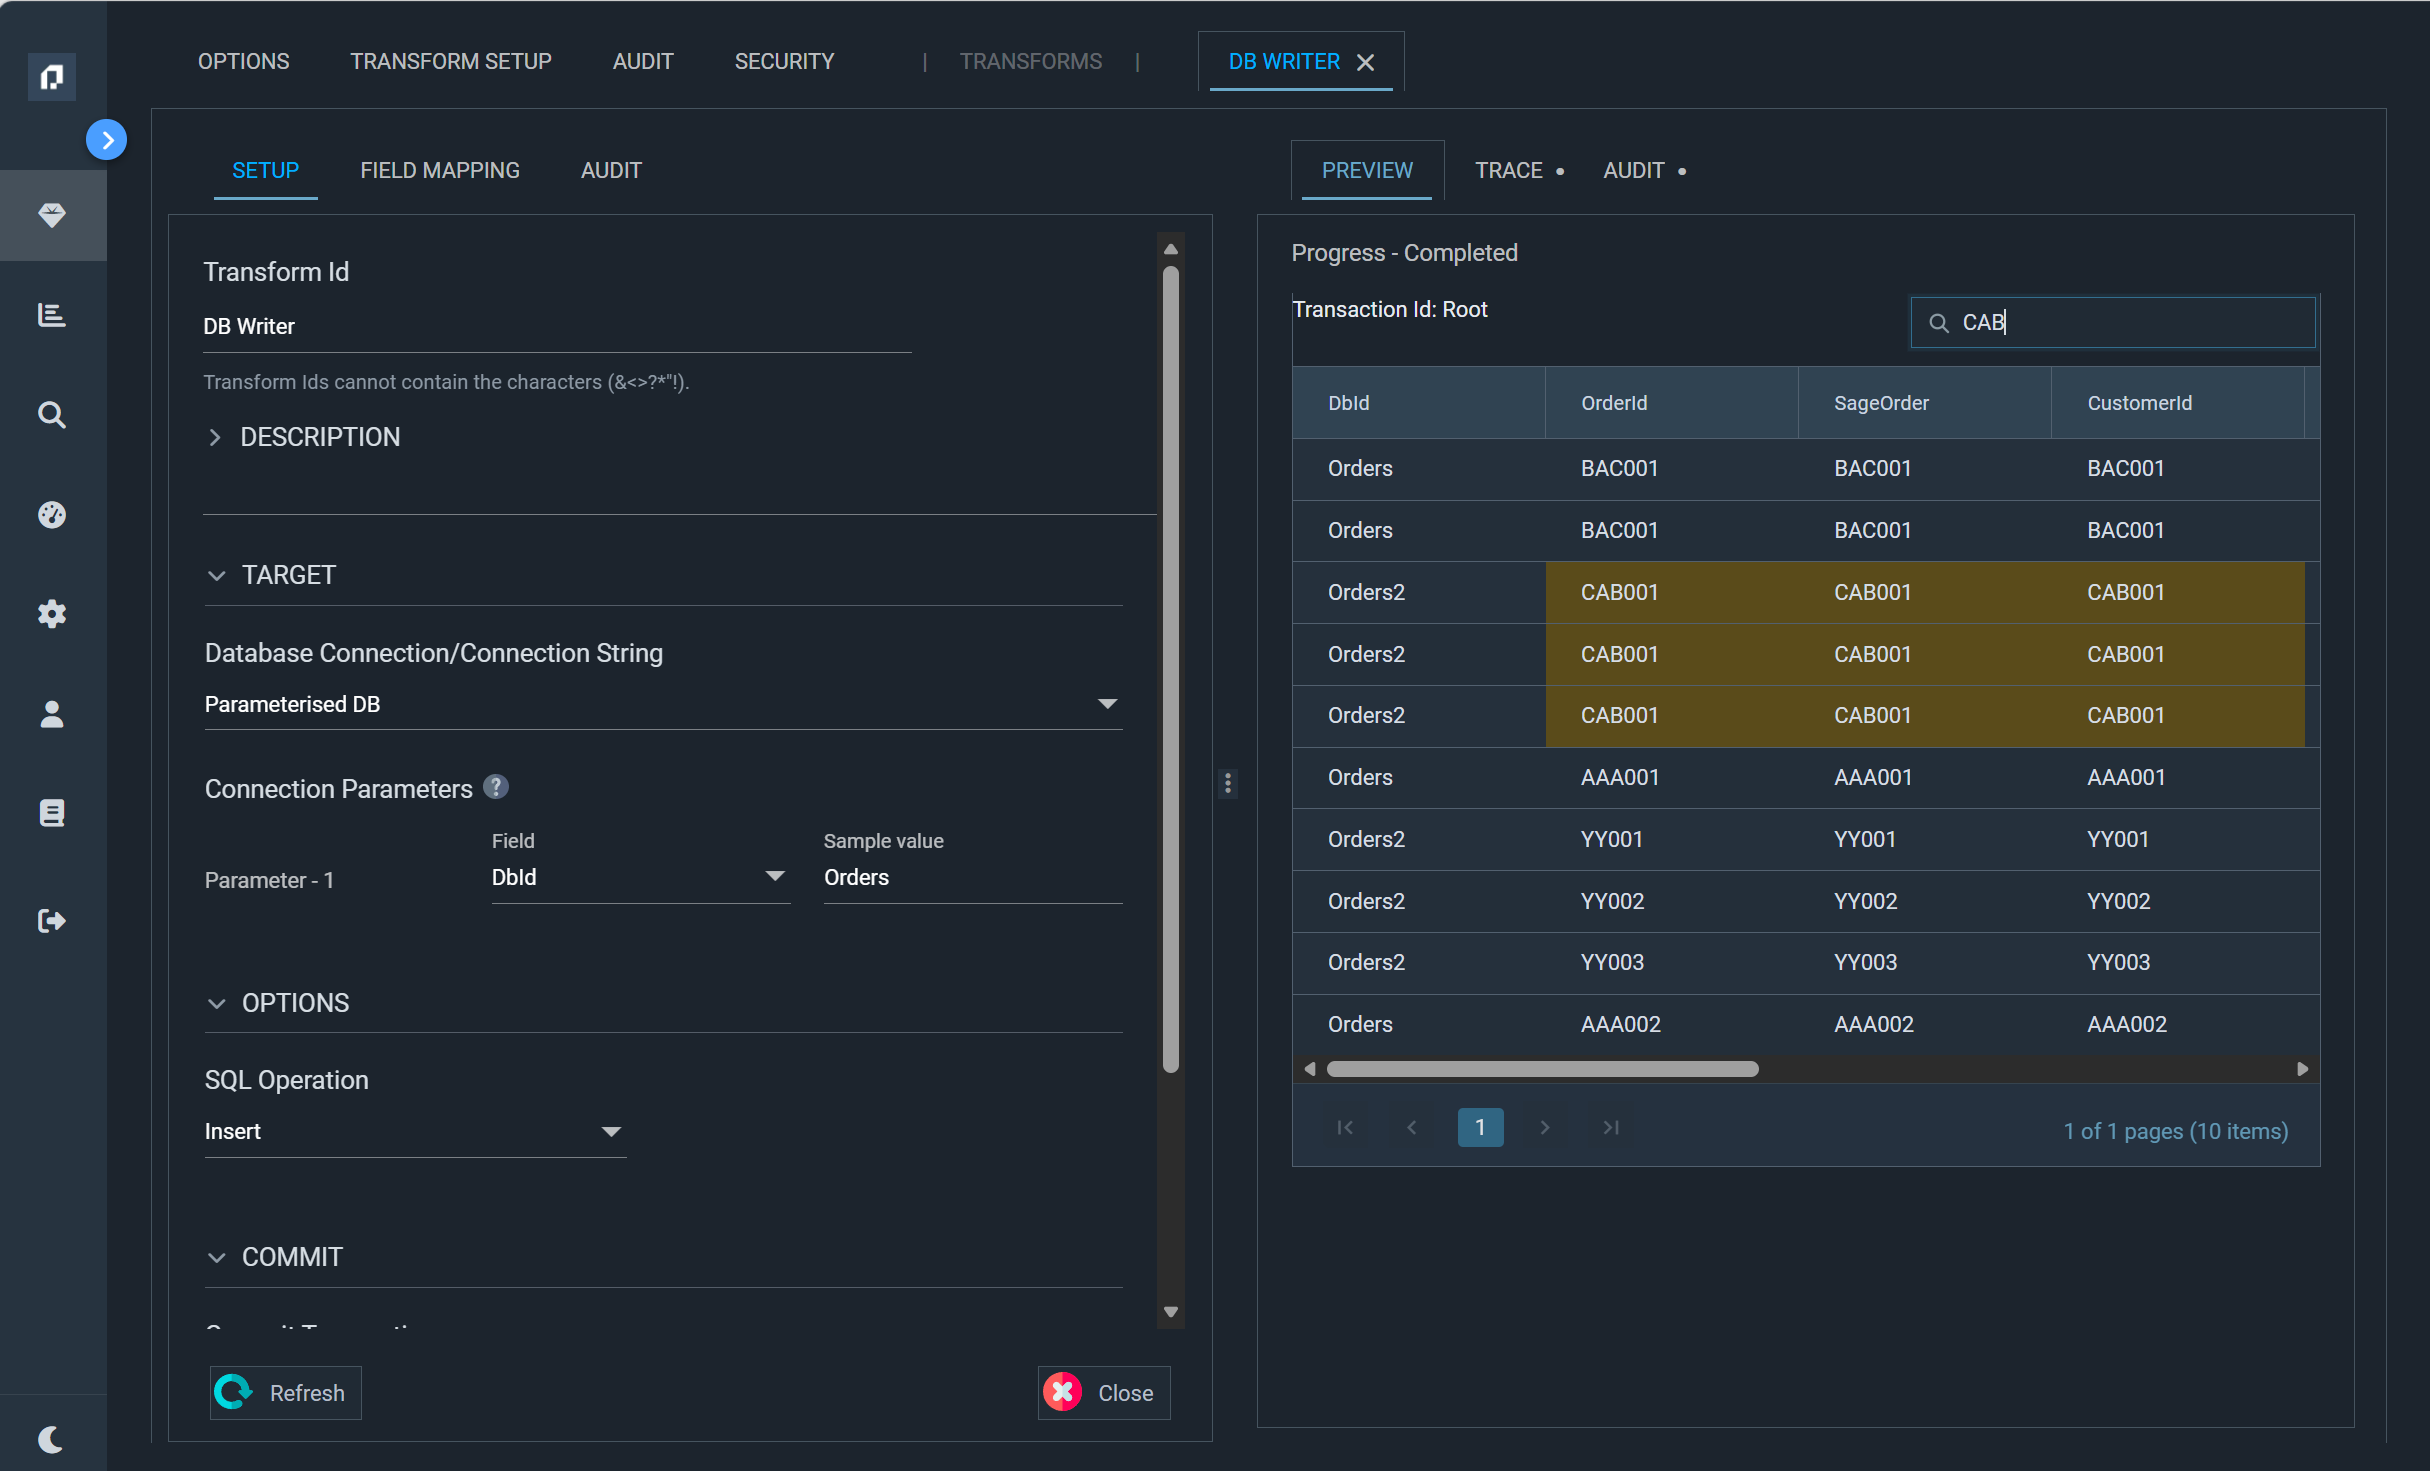Viewport: 2430px width, 1471px height.
Task: Open the SQL Operation Insert dropdown
Action: (x=415, y=1131)
